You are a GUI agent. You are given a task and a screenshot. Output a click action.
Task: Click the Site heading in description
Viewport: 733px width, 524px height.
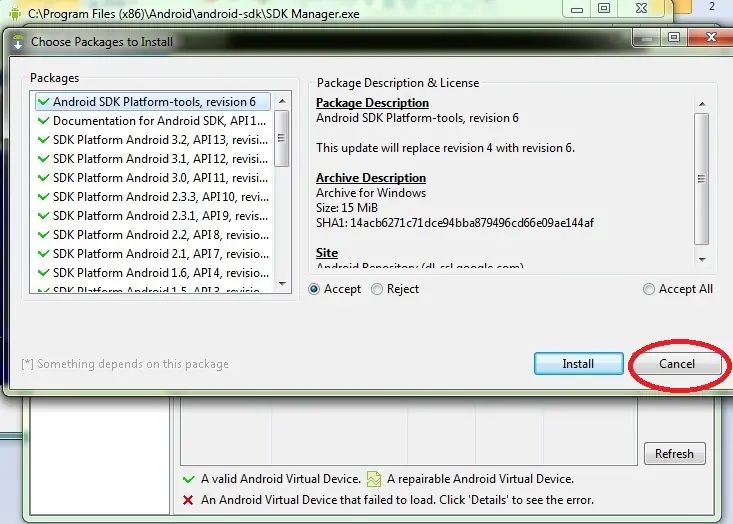327,253
